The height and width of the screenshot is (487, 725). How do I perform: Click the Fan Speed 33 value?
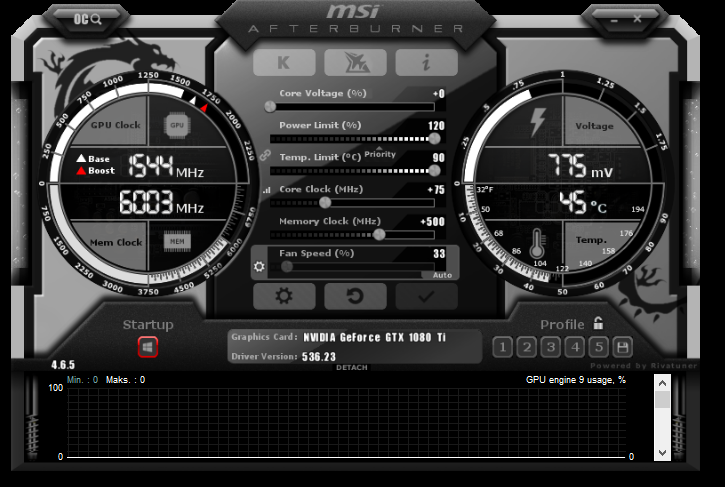click(x=439, y=253)
